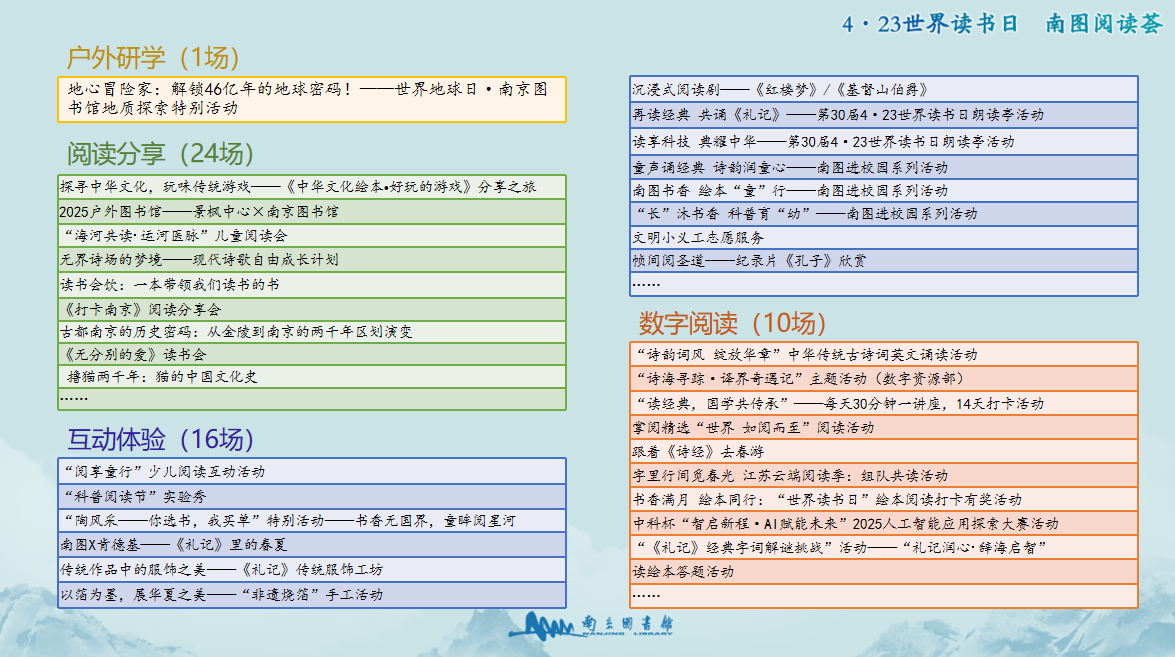Click '"阅享童行"少儿阅读互动活动' row
The image size is (1175, 657).
click(312, 471)
